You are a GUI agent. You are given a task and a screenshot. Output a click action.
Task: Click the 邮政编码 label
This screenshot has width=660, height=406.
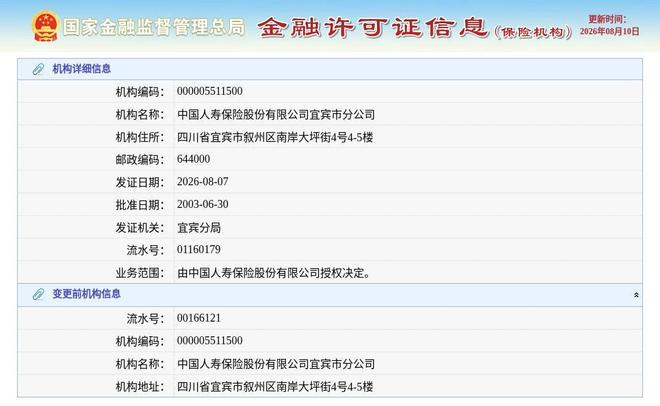pyautogui.click(x=140, y=159)
